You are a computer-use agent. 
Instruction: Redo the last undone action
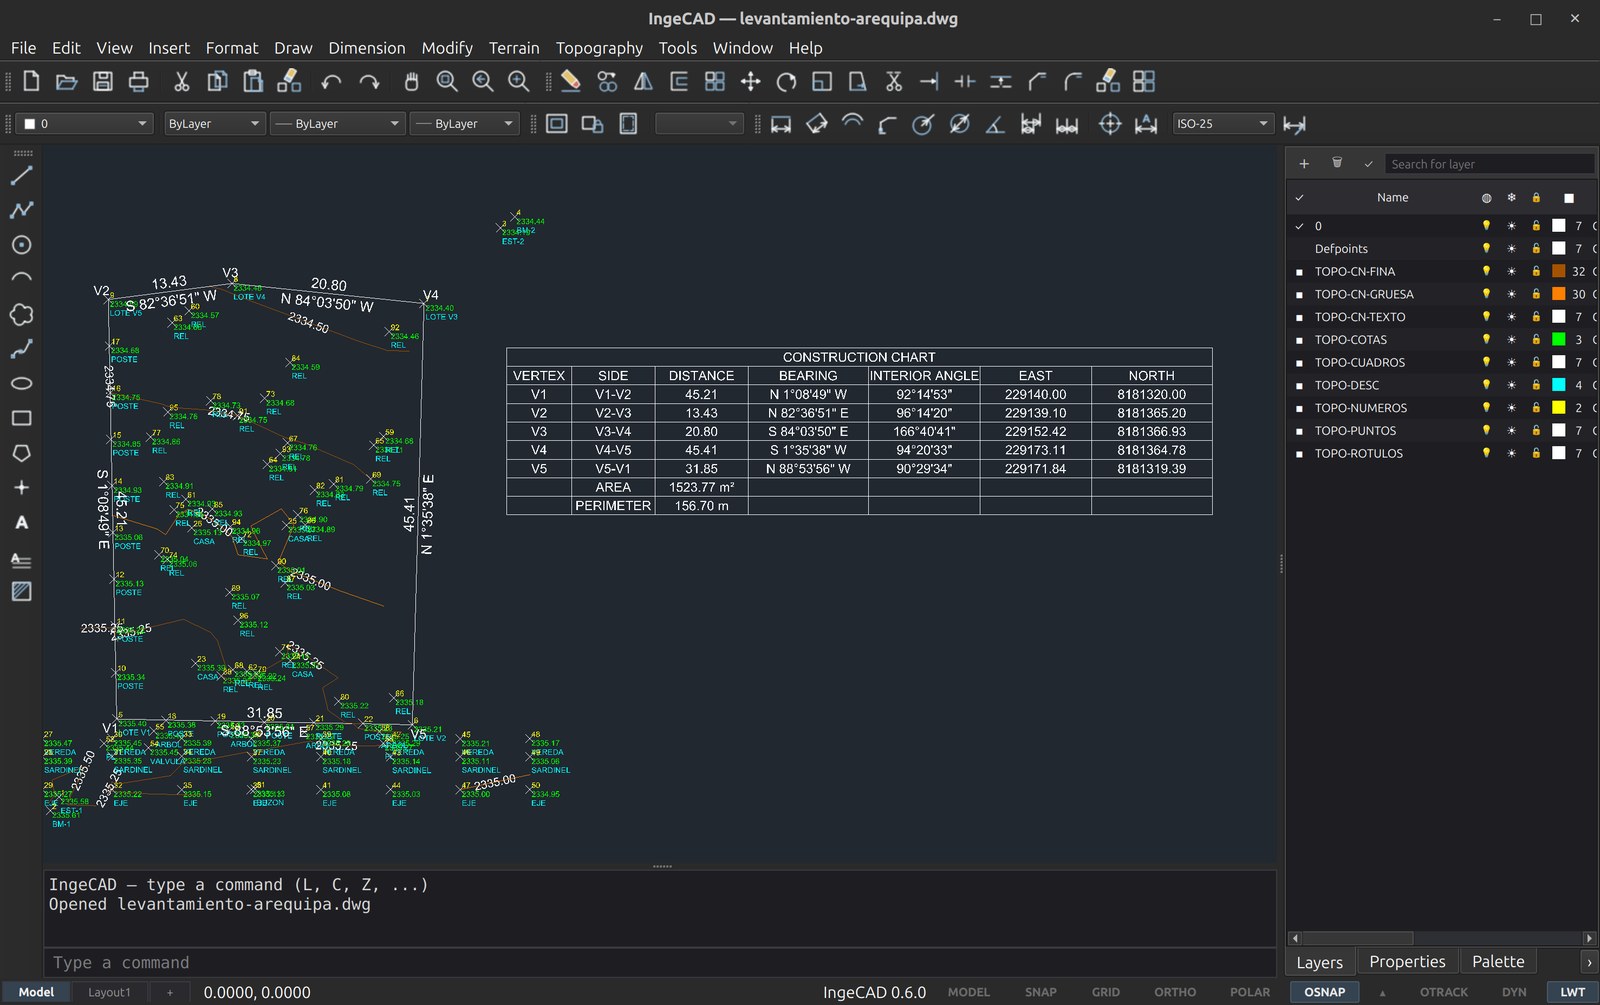pos(369,82)
